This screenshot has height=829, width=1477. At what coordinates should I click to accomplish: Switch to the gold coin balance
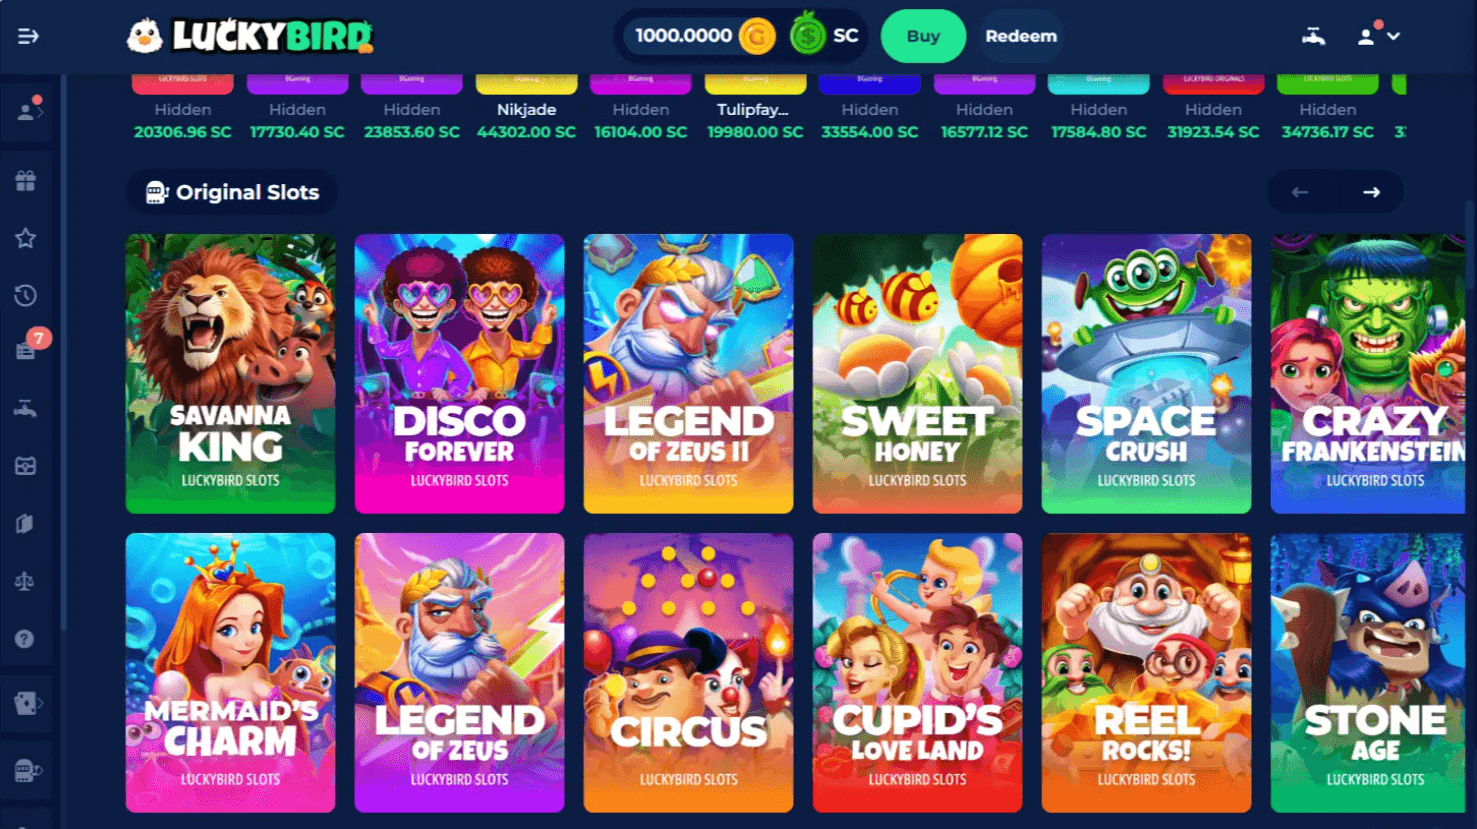757,37
